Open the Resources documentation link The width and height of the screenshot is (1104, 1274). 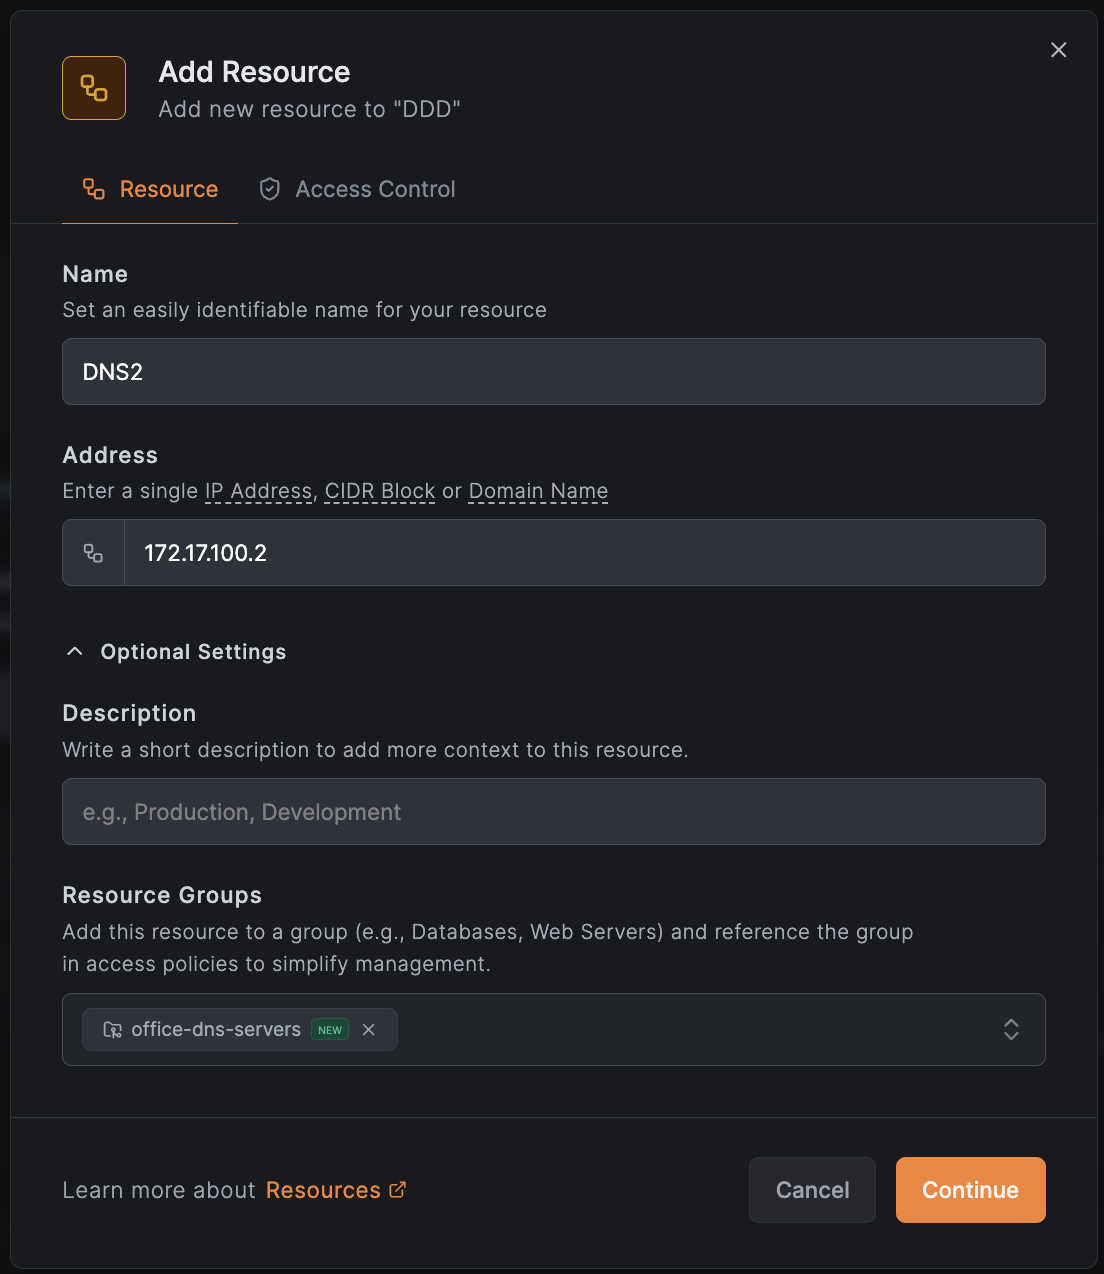(323, 1190)
